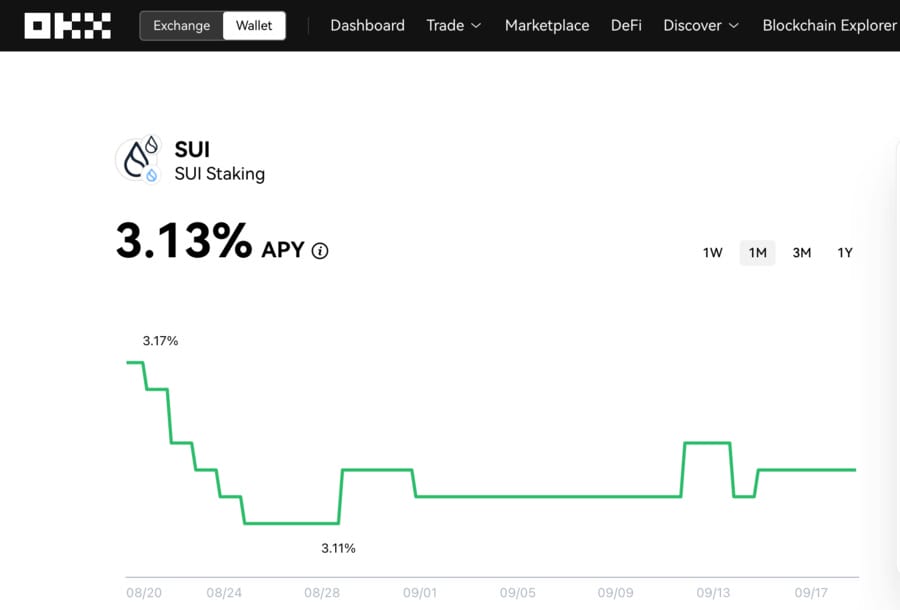Click the 08/28 date on the axis
The height and width of the screenshot is (610, 900).
point(322,593)
